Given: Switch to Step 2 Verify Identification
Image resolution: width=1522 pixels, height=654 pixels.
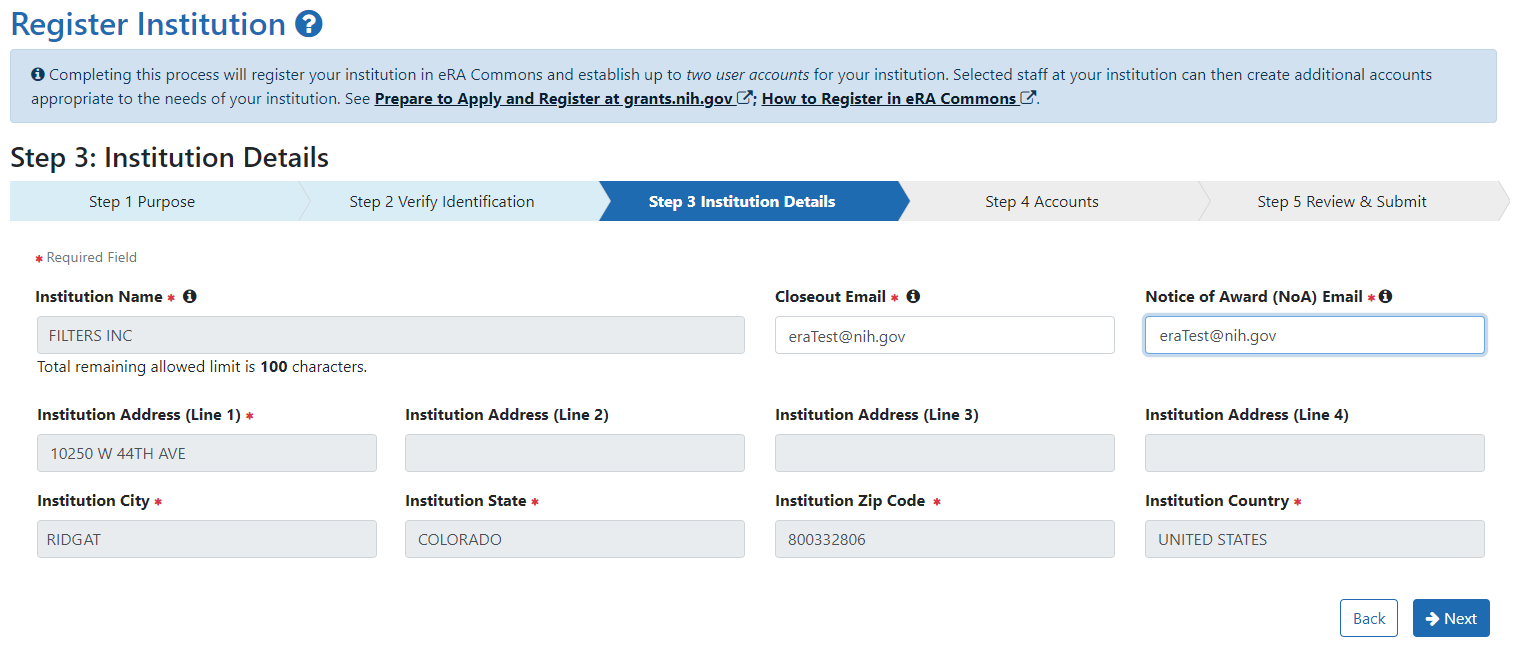Looking at the screenshot, I should click(441, 201).
